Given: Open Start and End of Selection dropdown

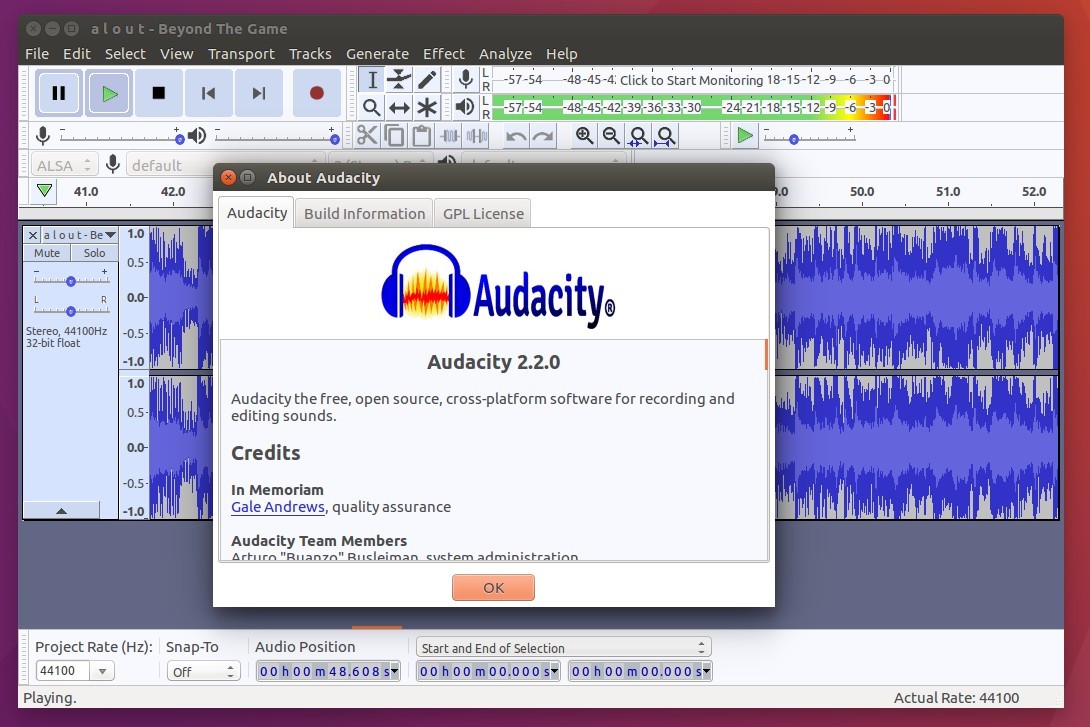Looking at the screenshot, I should click(564, 648).
